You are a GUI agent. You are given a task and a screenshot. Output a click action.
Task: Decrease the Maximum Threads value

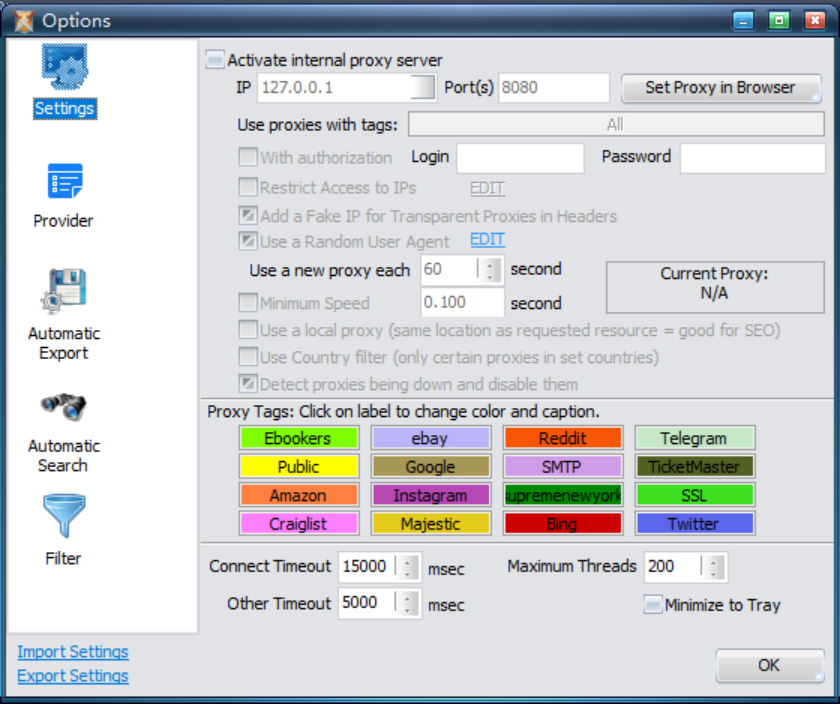[x=714, y=574]
